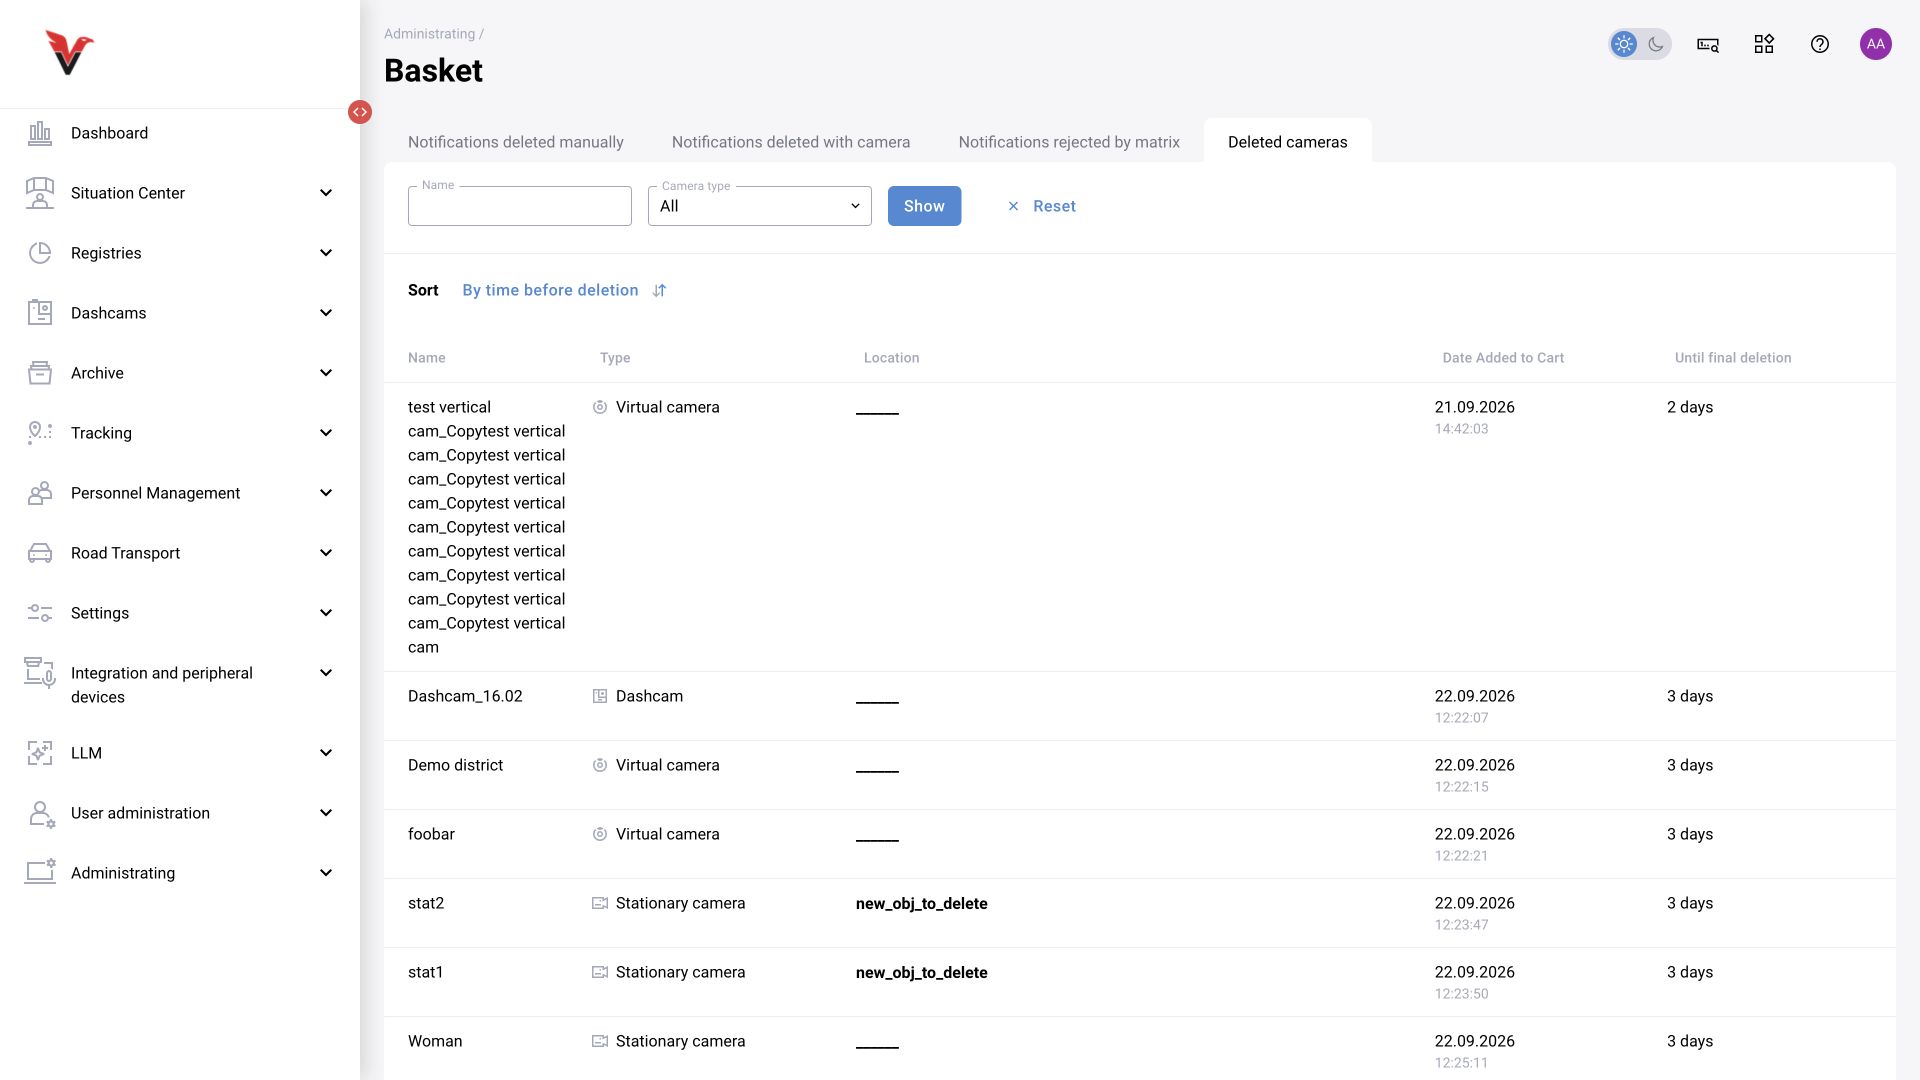Open the AA user avatar menu
The height and width of the screenshot is (1080, 1920).
1876,44
